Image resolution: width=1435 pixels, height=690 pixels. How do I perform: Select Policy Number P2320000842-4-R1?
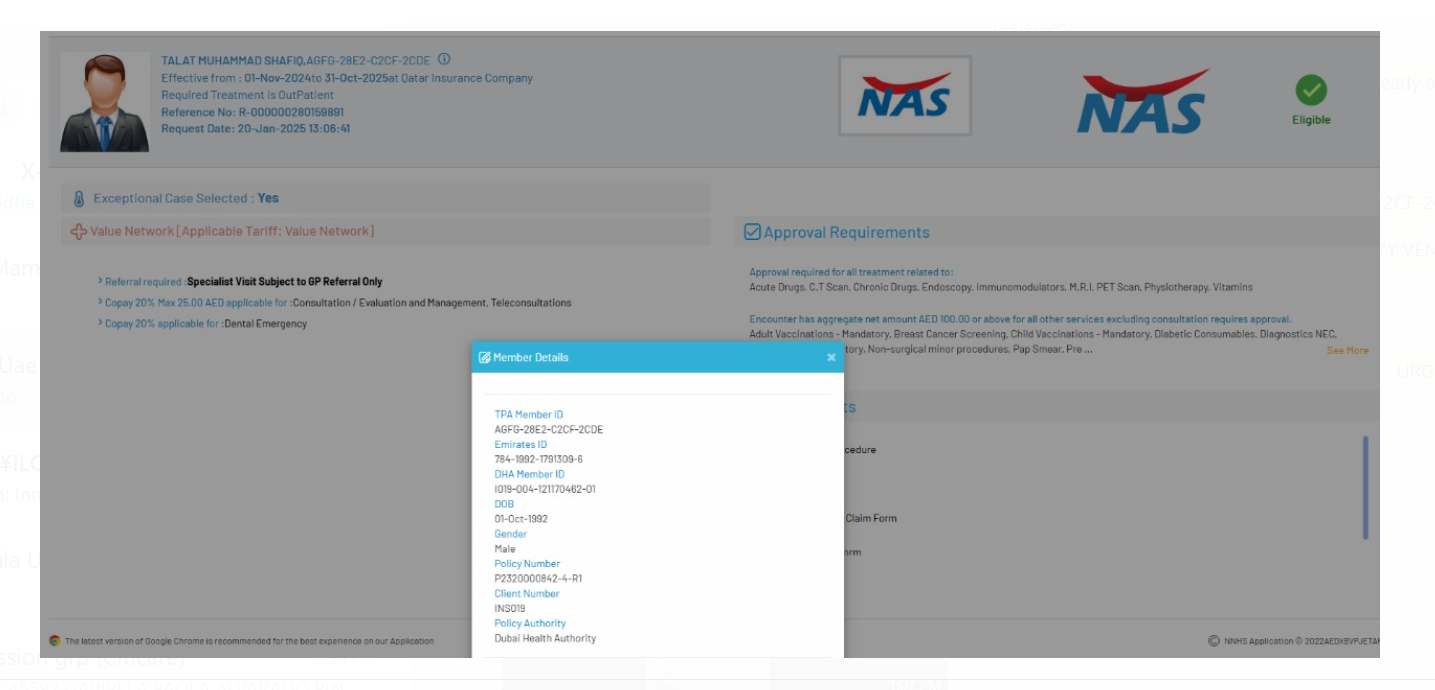[x=538, y=578]
